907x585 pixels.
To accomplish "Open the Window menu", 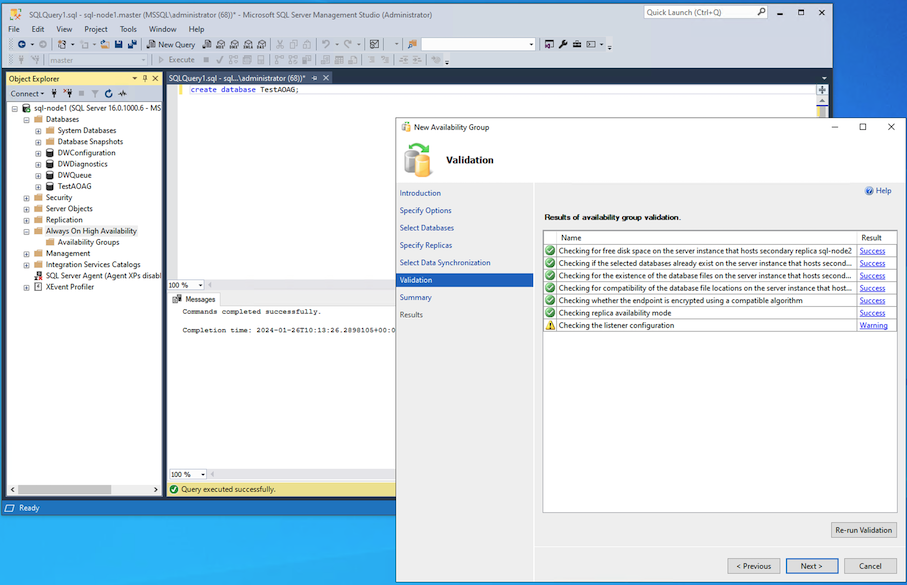I will [163, 29].
